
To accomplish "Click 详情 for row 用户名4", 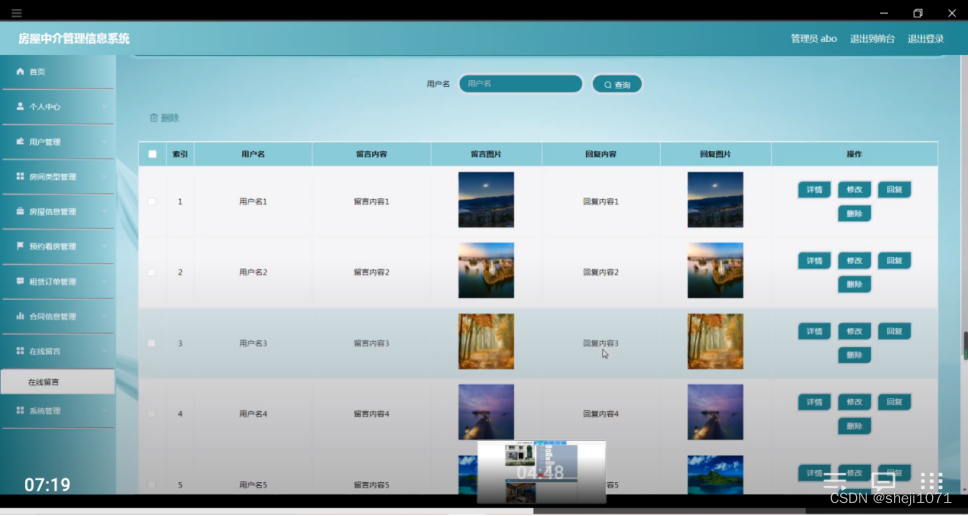I will (814, 402).
